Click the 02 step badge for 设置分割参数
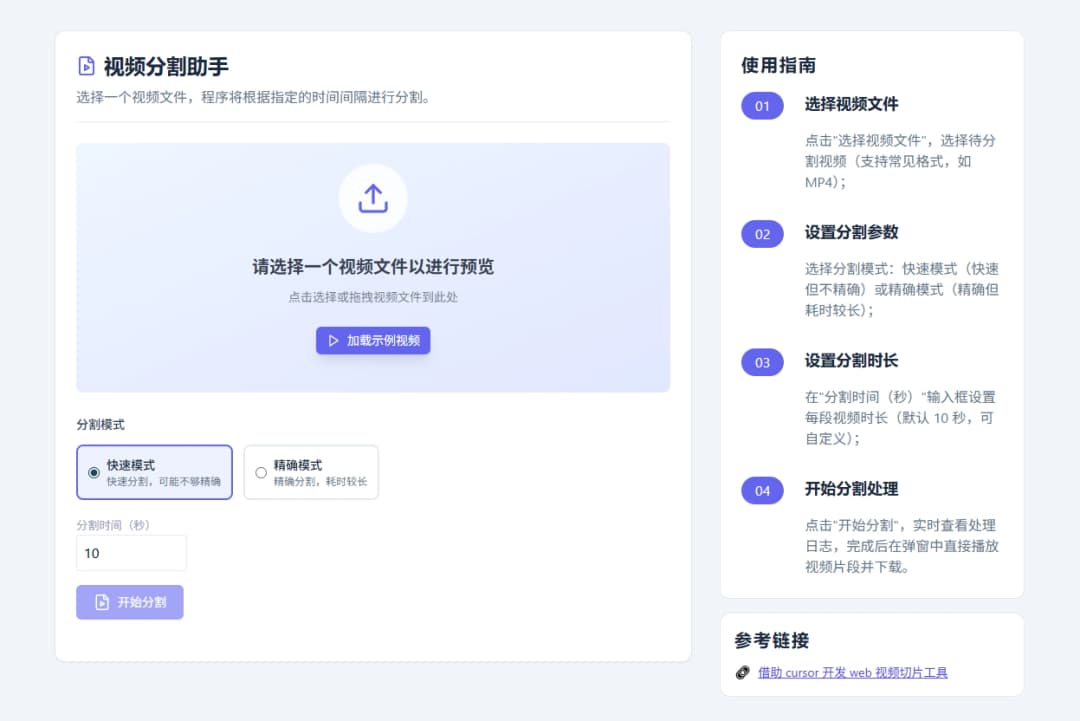 pos(761,234)
